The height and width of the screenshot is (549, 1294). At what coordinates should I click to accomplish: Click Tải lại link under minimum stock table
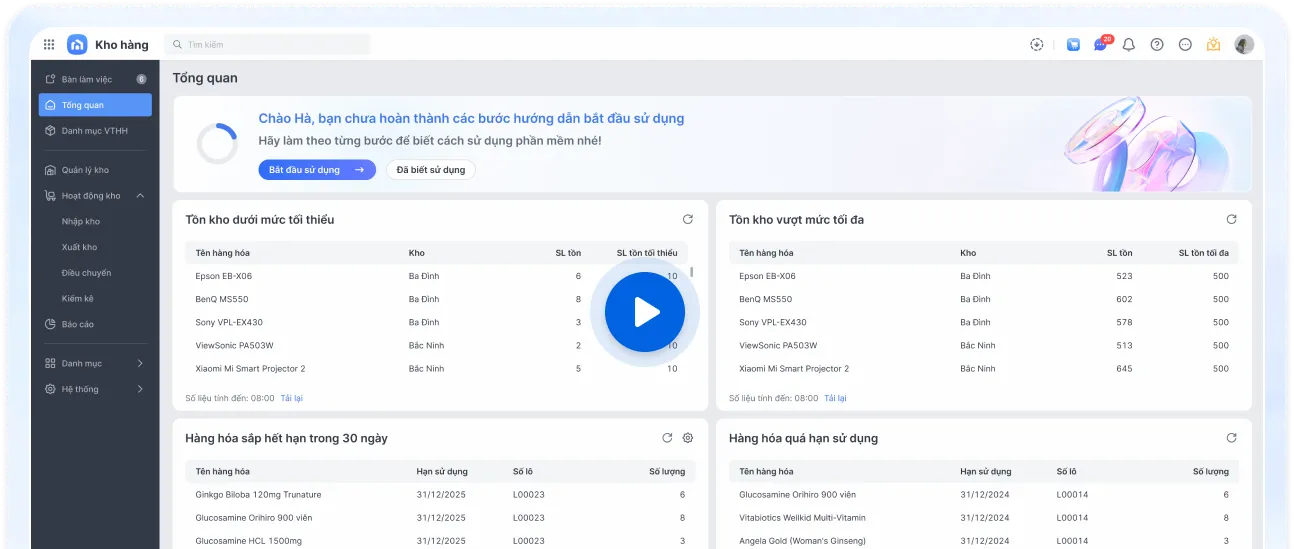pyautogui.click(x=291, y=398)
